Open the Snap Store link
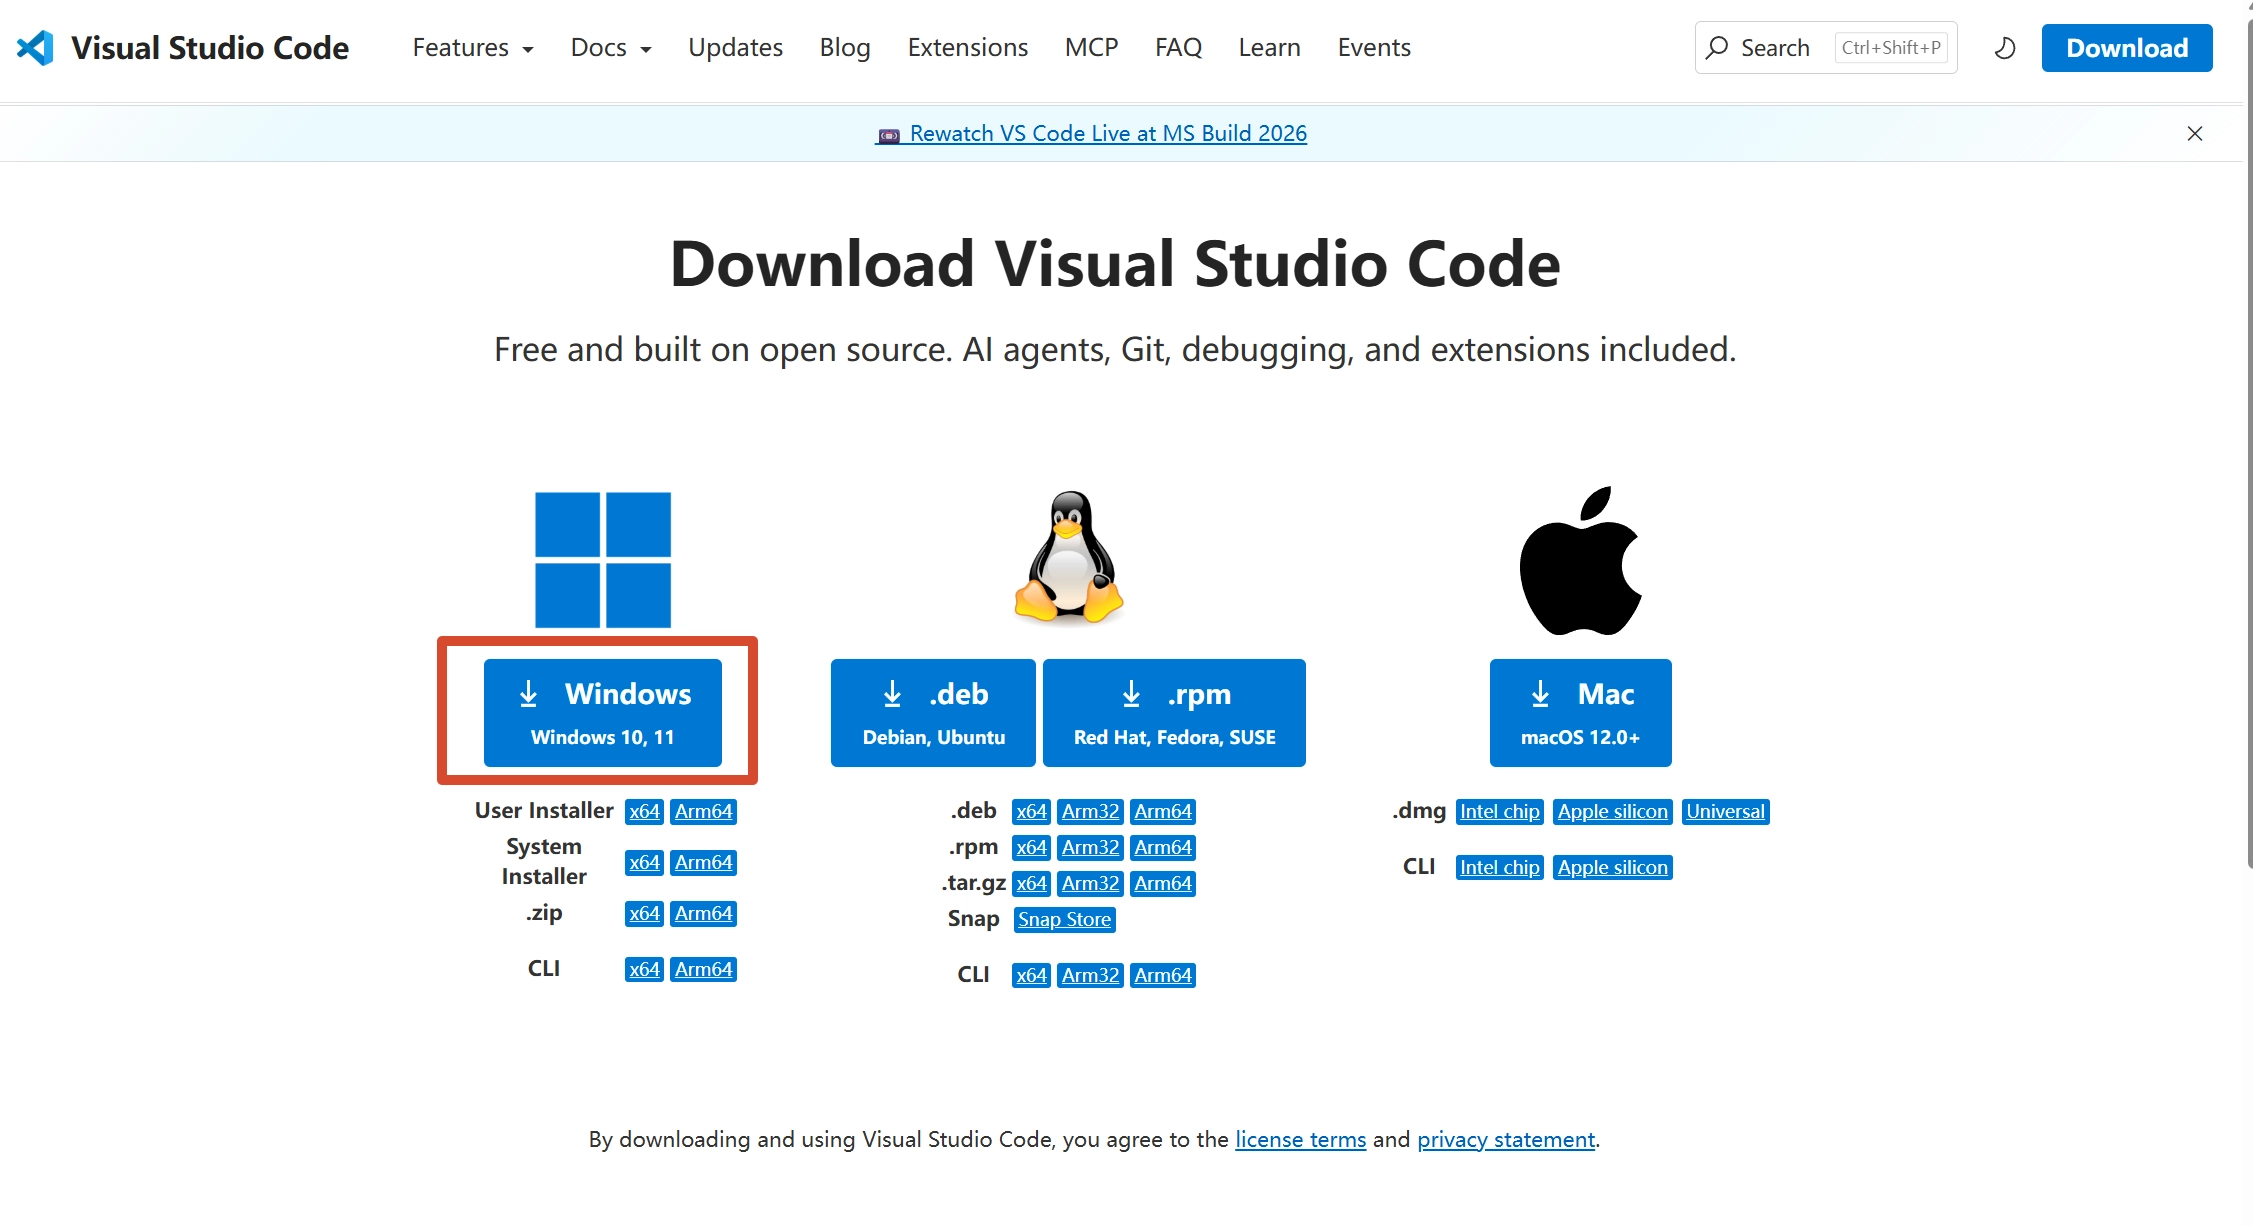This screenshot has height=1226, width=2253. point(1064,920)
